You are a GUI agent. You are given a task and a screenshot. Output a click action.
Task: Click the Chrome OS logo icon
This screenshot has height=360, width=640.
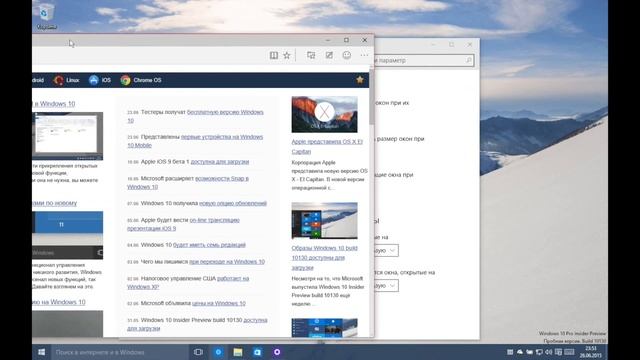125,80
